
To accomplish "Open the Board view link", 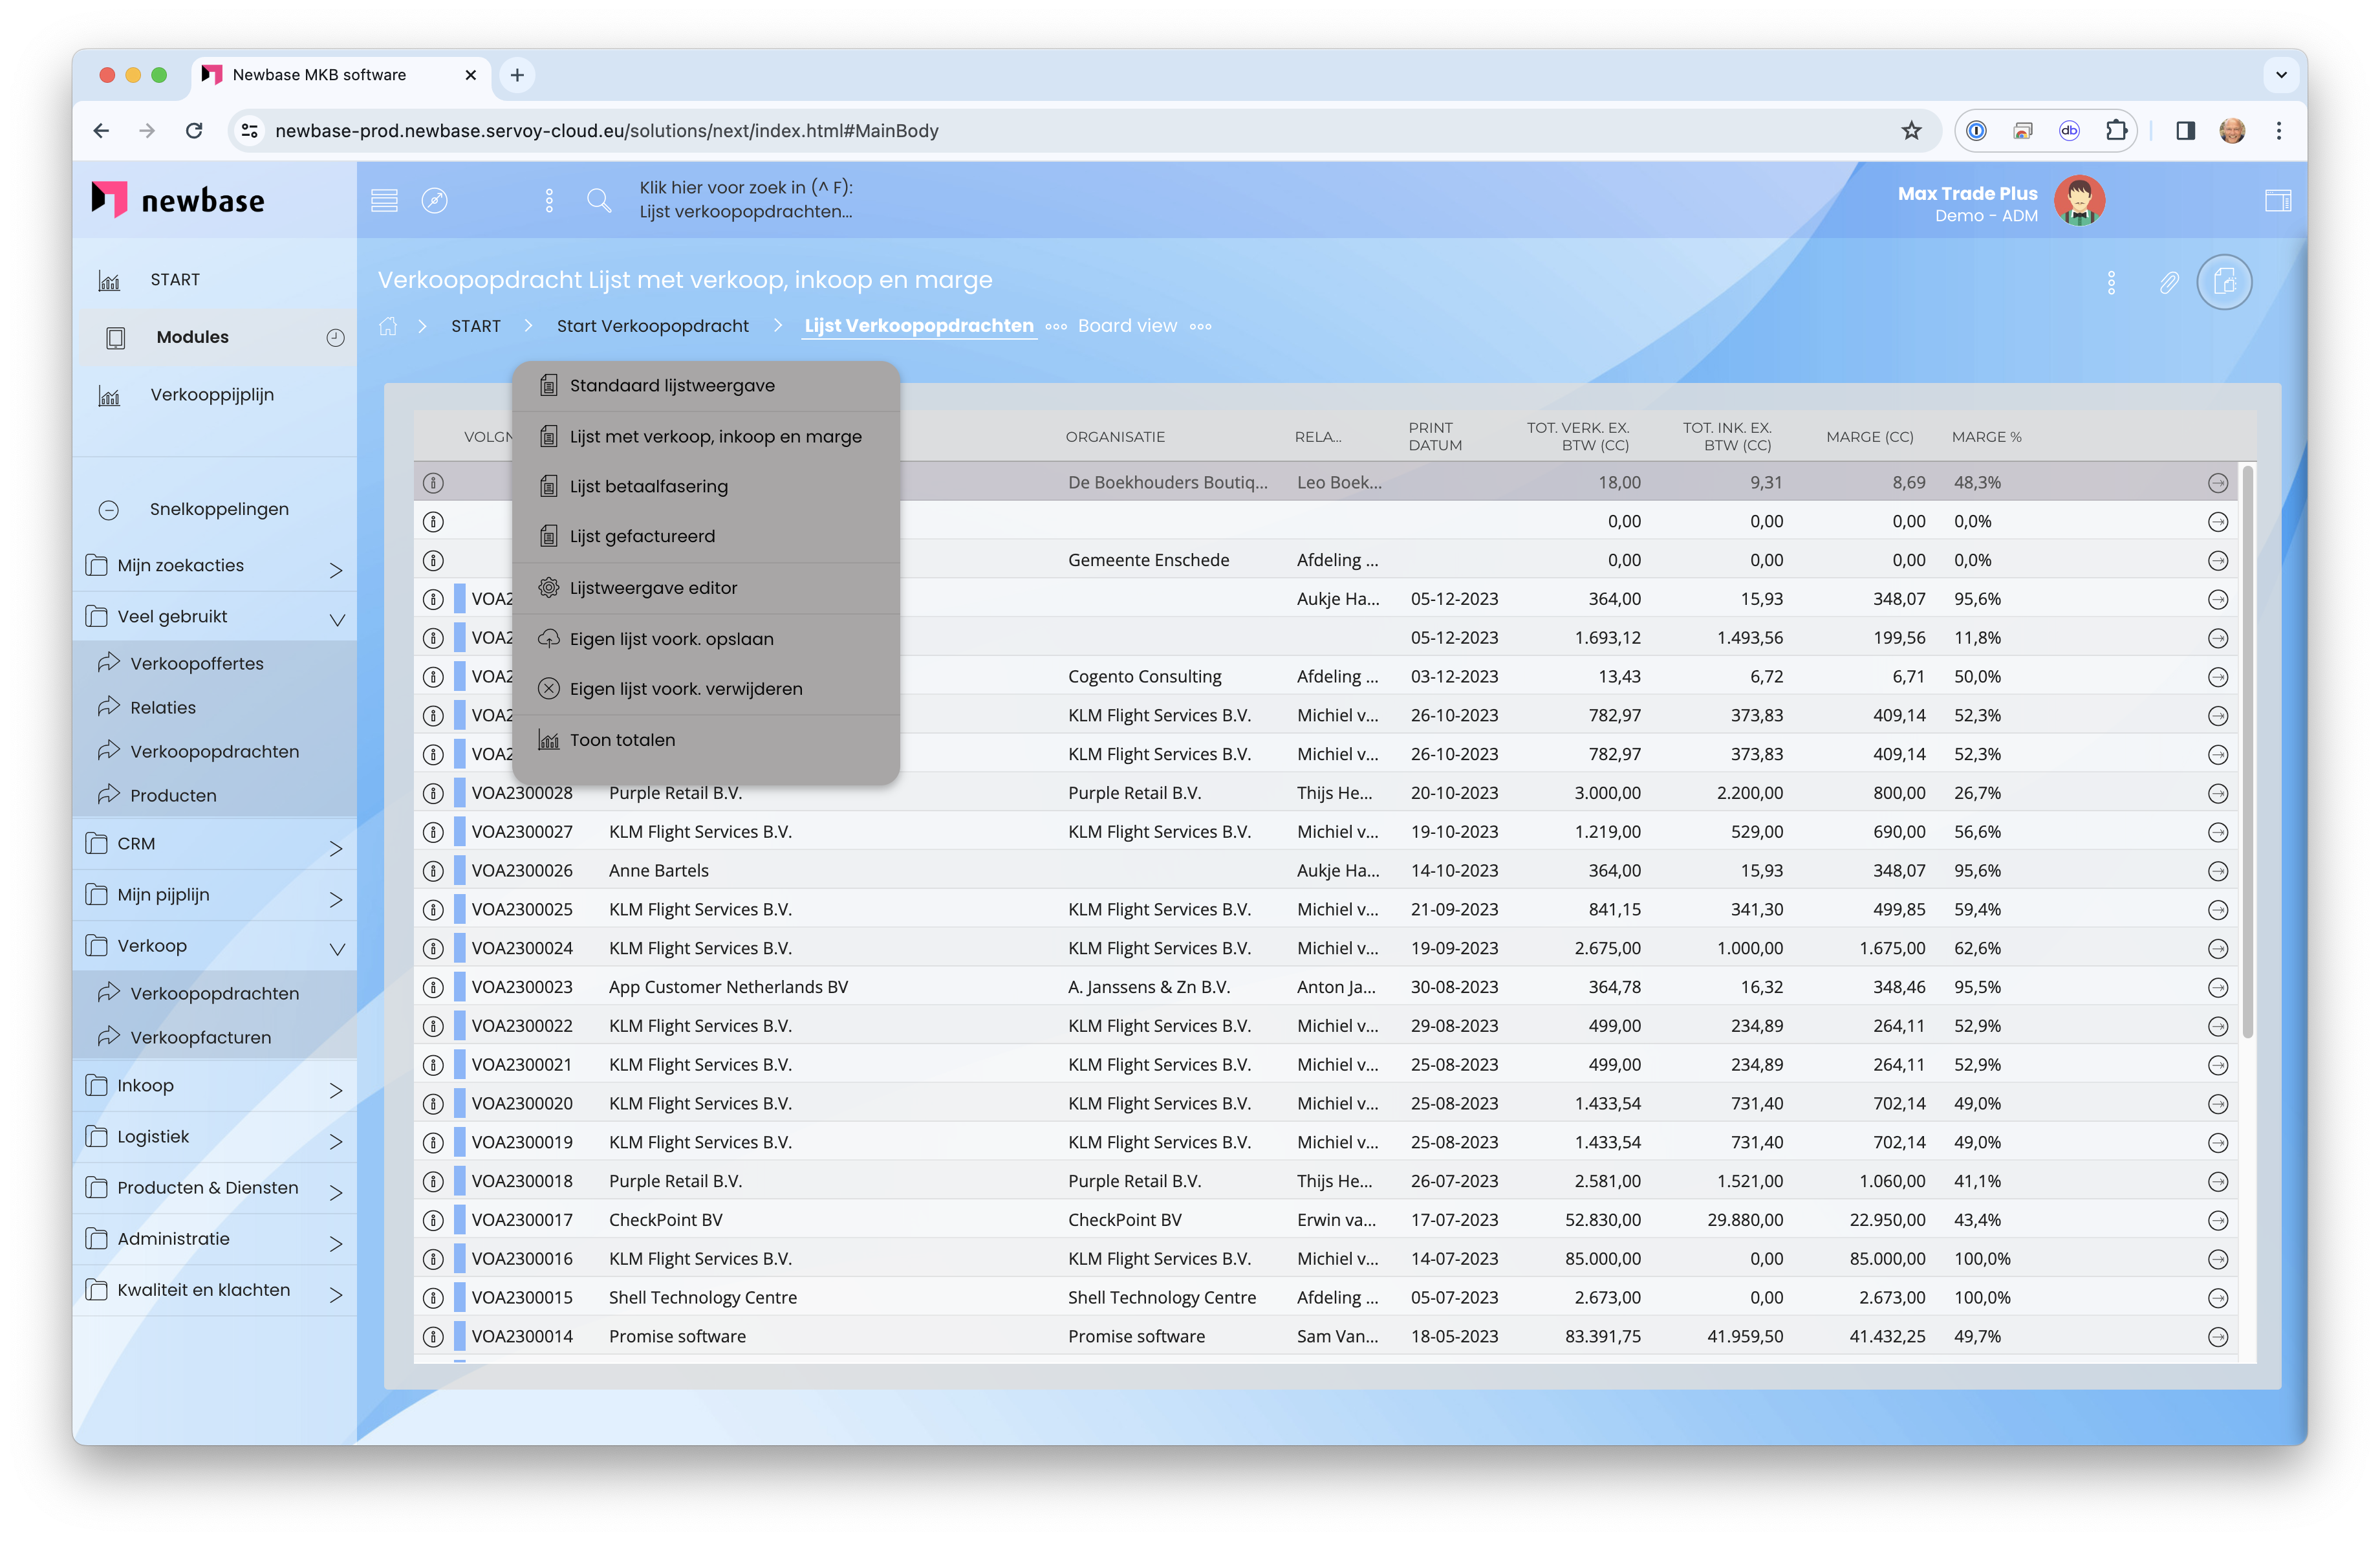I will 1127,326.
